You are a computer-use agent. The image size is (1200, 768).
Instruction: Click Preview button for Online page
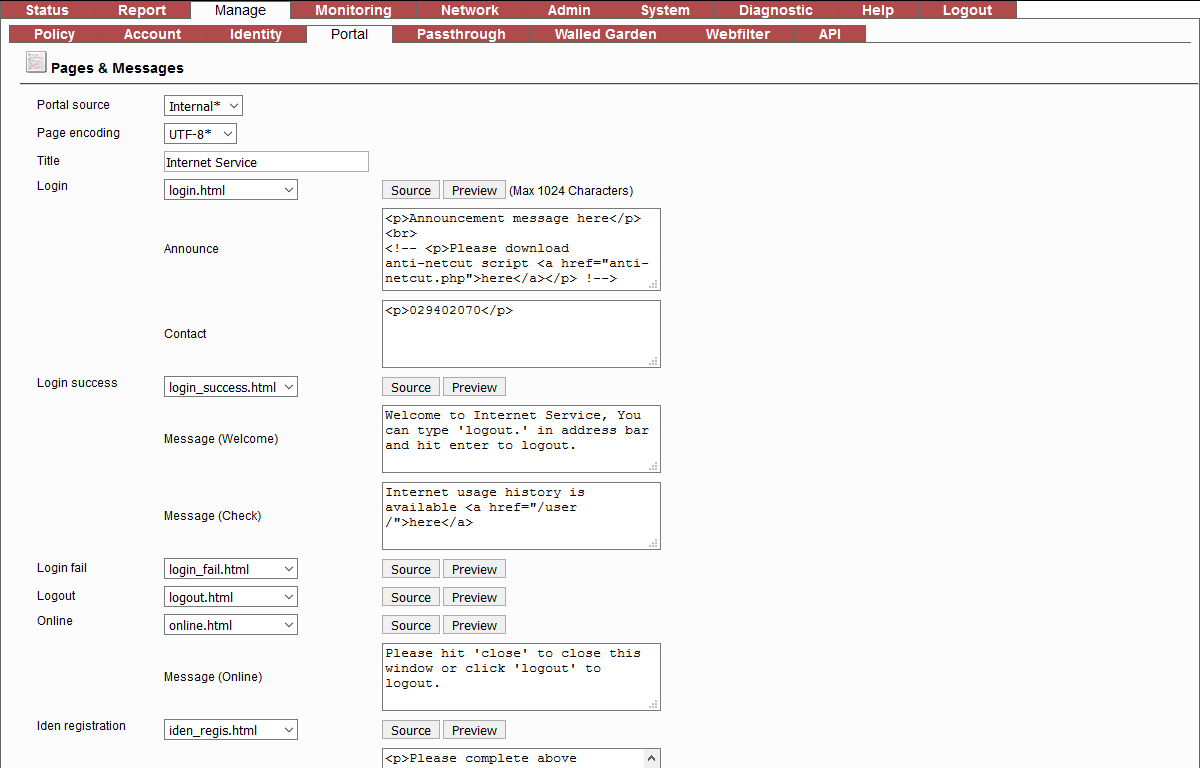click(x=474, y=625)
